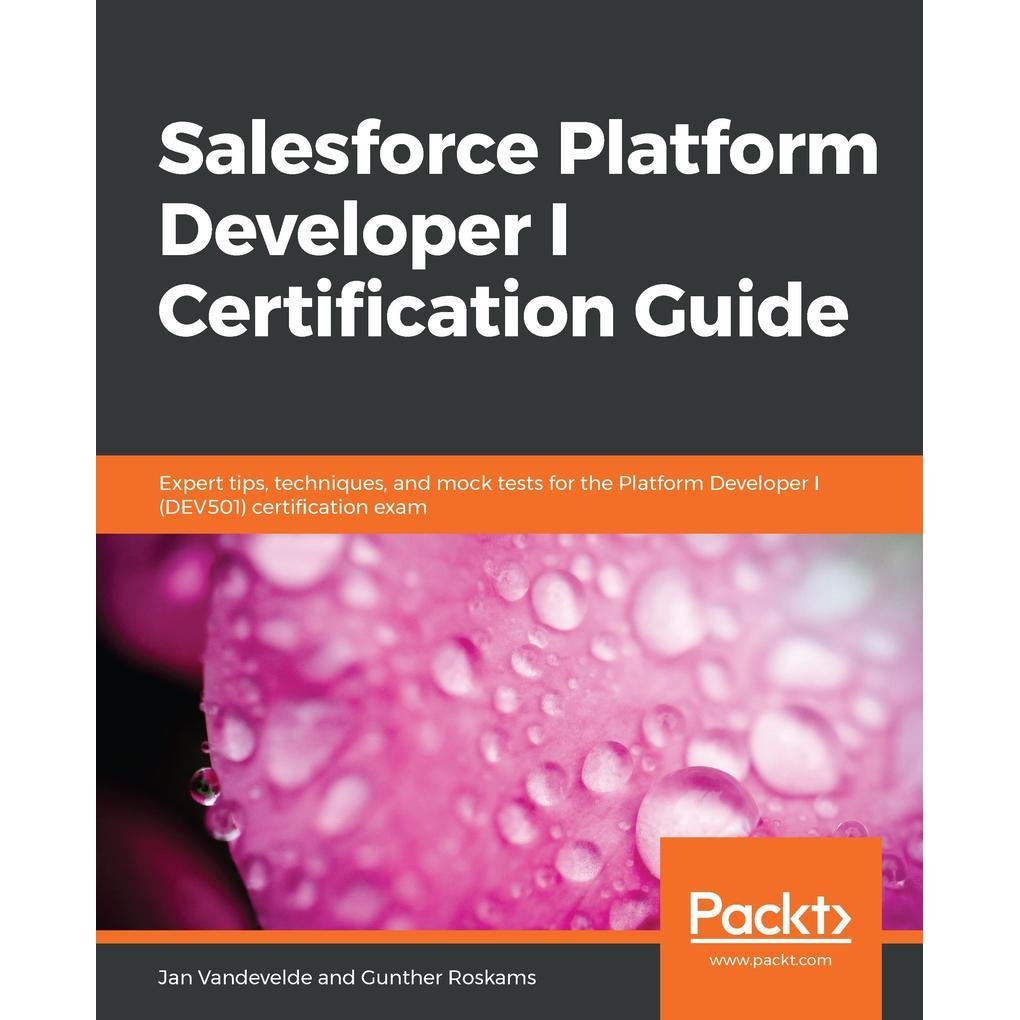Click the dark gray header area below the title
Screen dimensions: 1020x1020
(x=509, y=397)
